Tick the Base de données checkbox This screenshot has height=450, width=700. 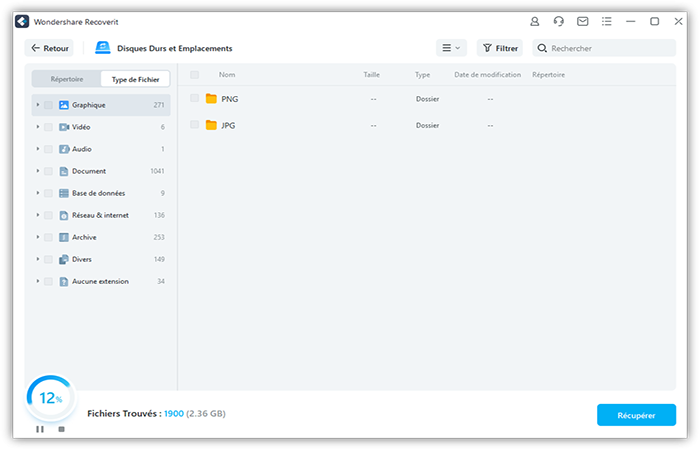(48, 193)
